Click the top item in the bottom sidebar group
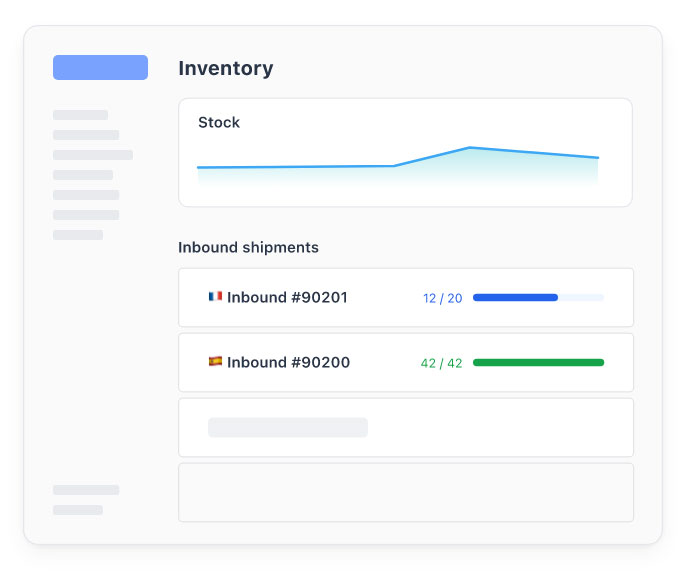This screenshot has height=586, width=682. [x=85, y=490]
